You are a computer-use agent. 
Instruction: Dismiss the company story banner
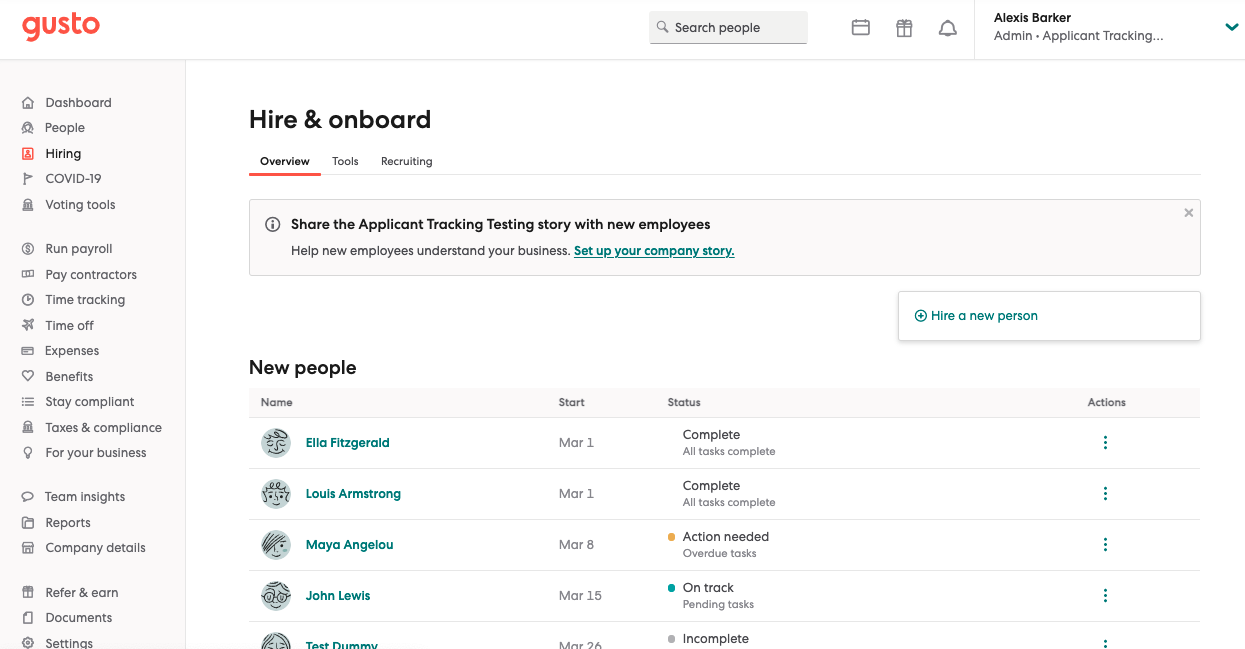1188,213
